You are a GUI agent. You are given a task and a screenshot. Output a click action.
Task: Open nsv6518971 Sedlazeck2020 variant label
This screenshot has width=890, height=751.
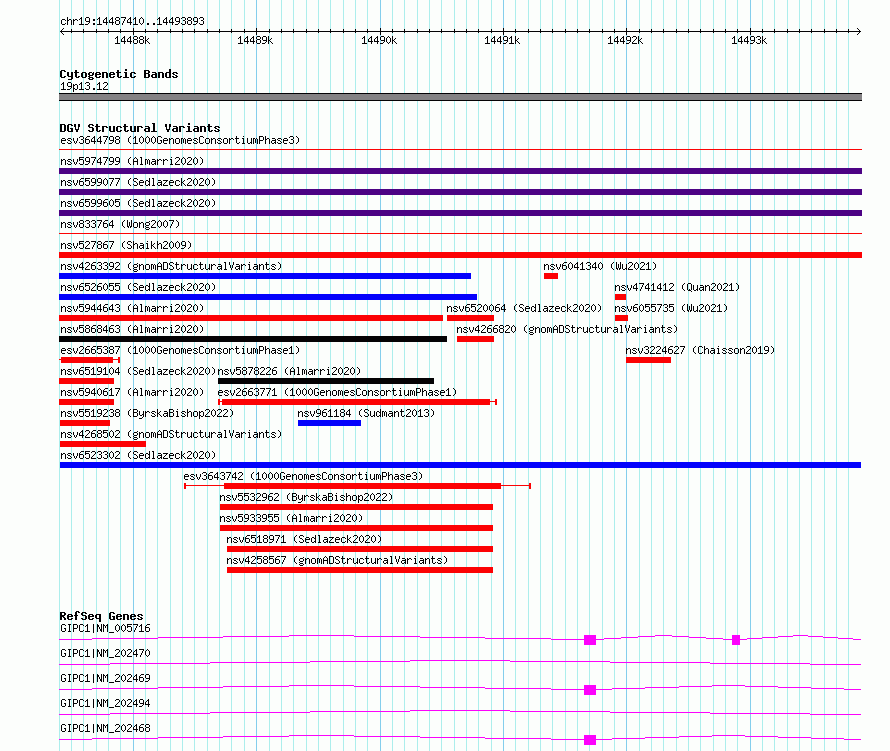click(x=304, y=539)
